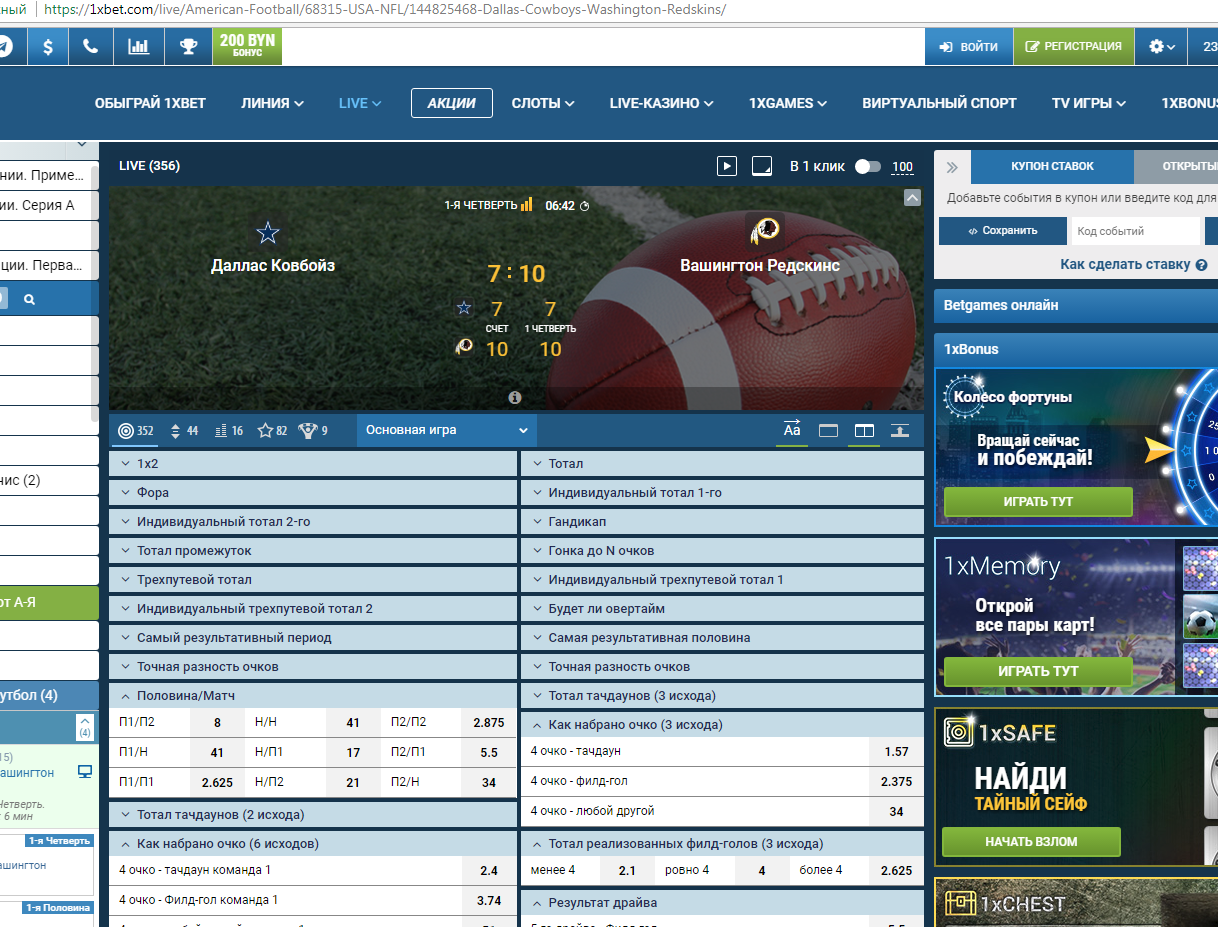This screenshot has height=927, width=1218.
Task: Open the Основная игра dropdown
Action: (x=446, y=430)
